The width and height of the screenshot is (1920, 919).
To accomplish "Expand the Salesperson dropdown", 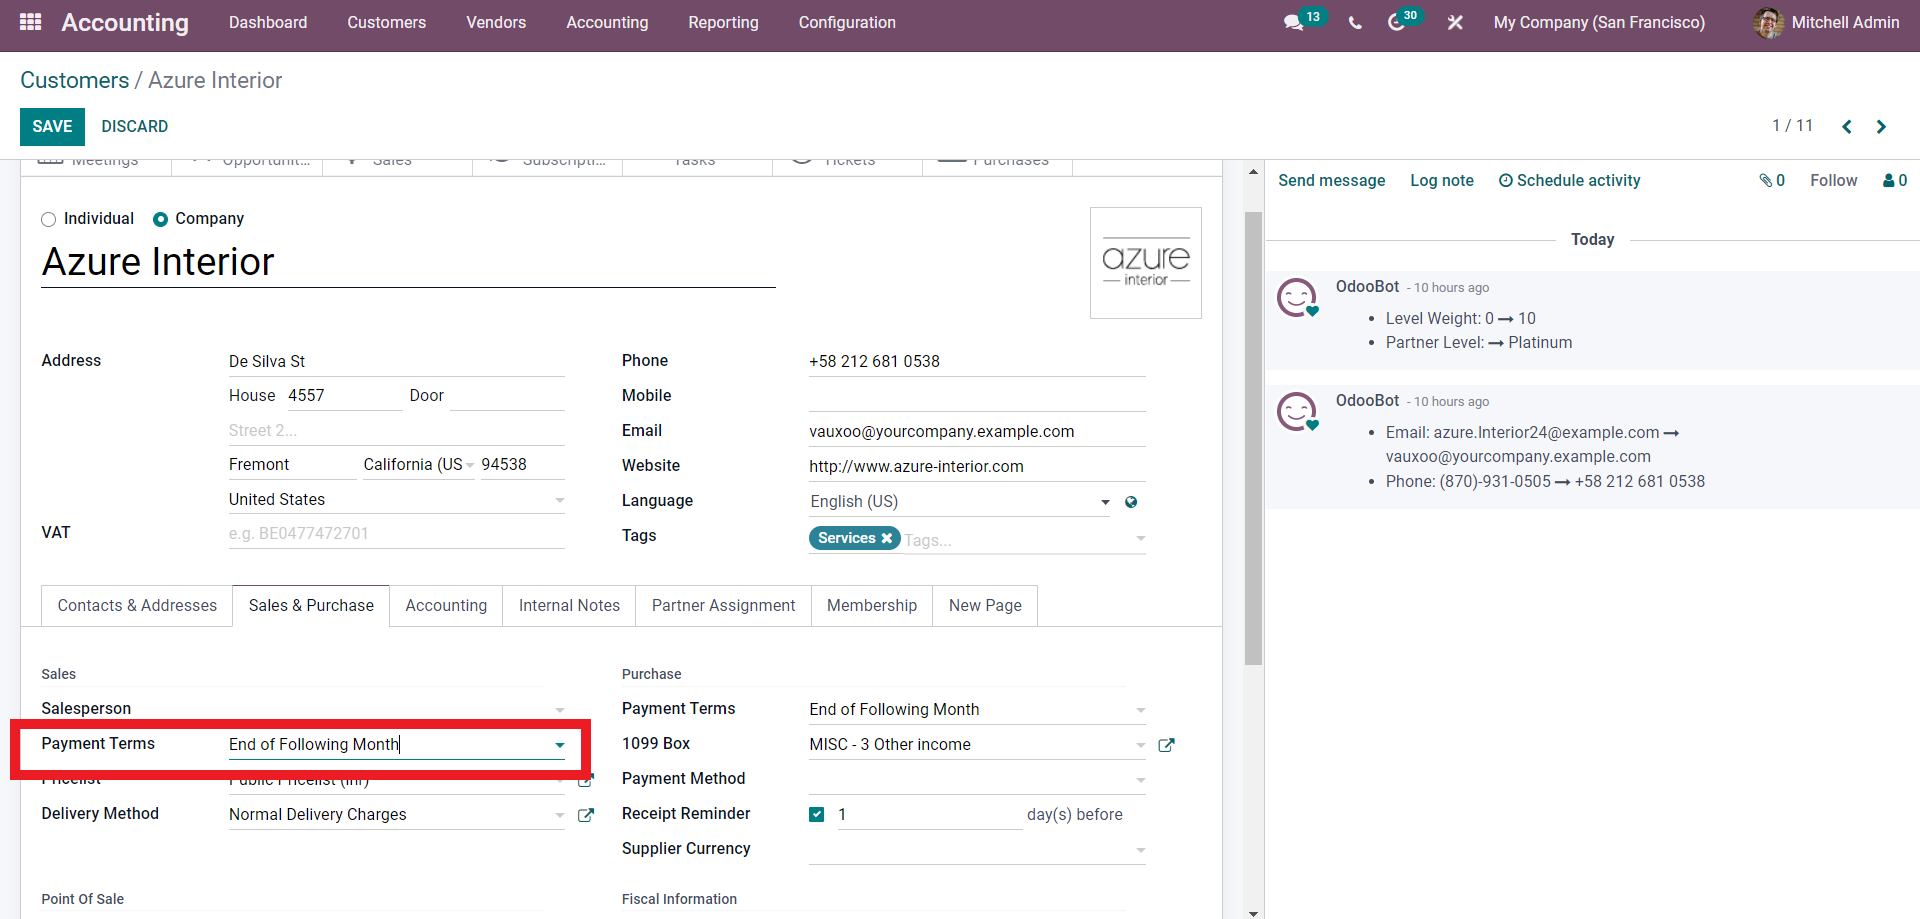I will [560, 710].
